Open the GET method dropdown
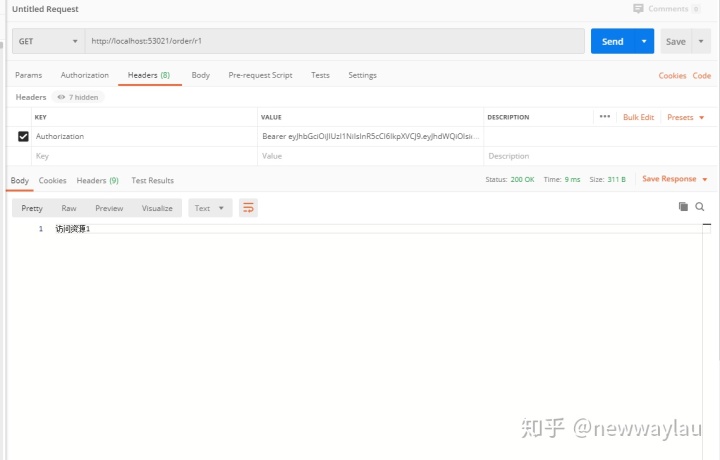Screen dimensions: 720x460 coord(48,41)
